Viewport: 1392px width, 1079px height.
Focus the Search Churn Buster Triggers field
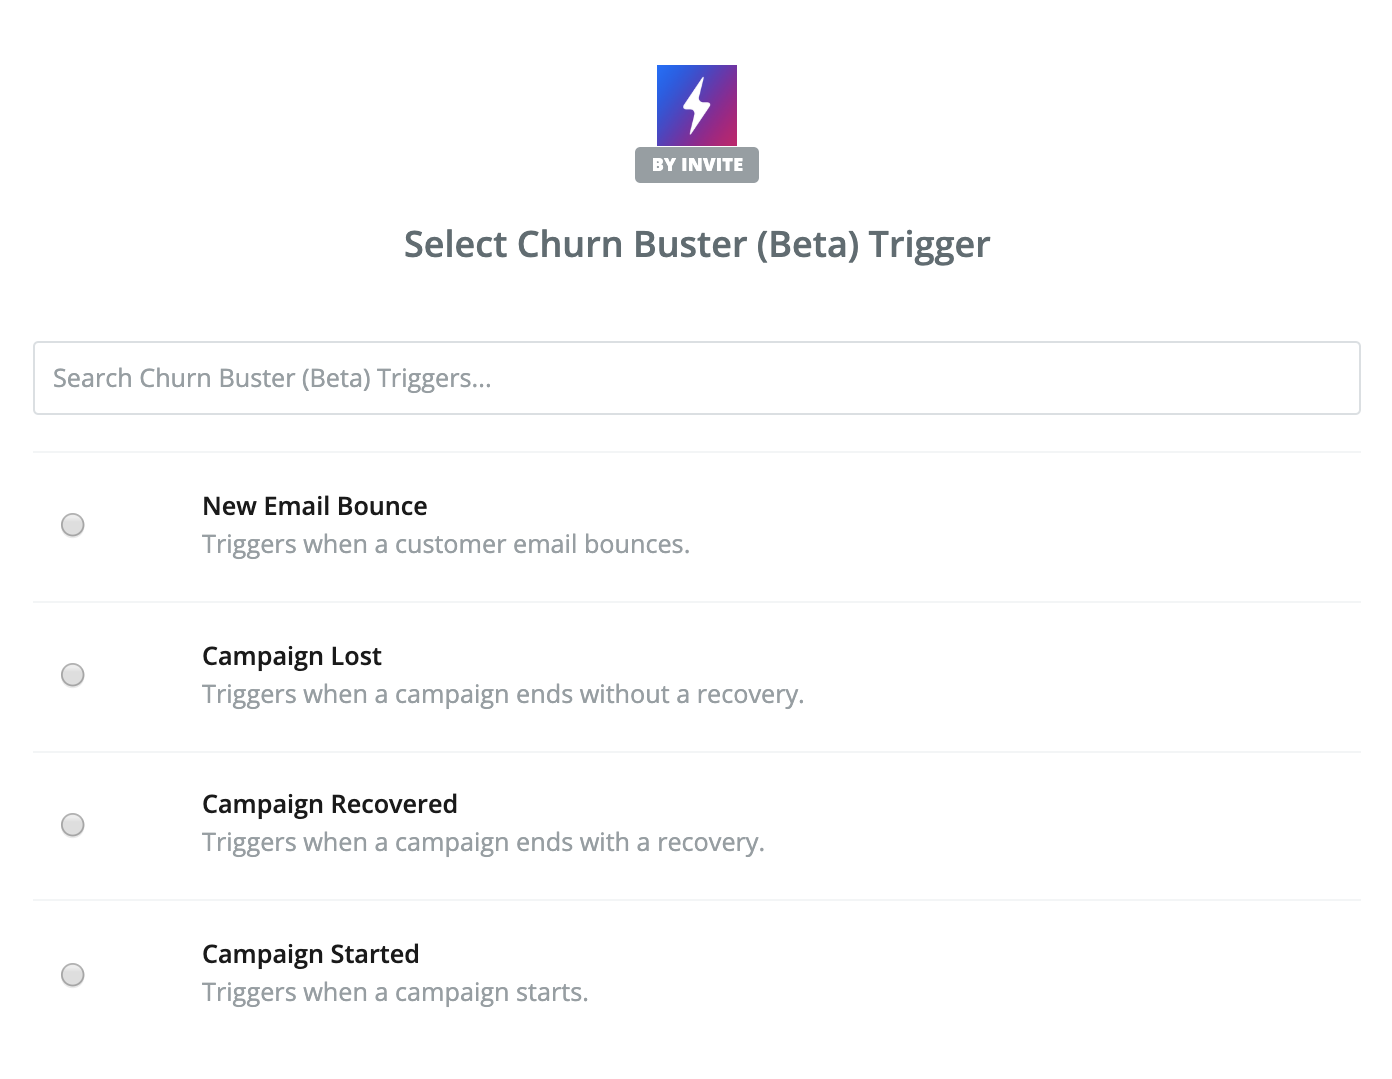click(696, 378)
